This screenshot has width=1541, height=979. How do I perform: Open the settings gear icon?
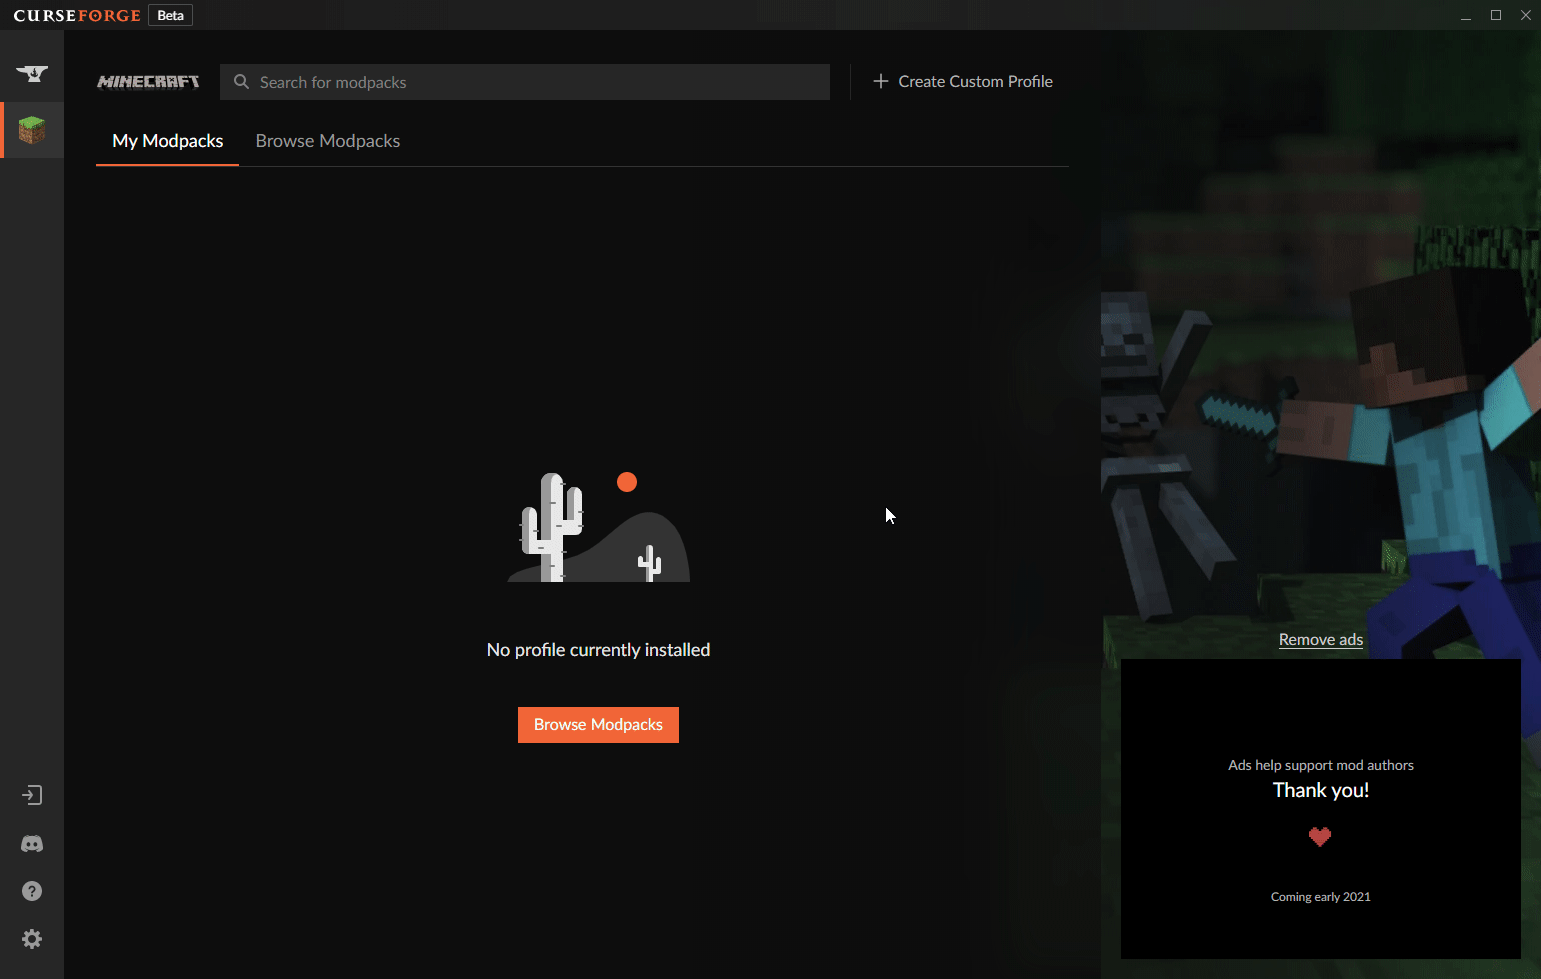pyautogui.click(x=32, y=939)
